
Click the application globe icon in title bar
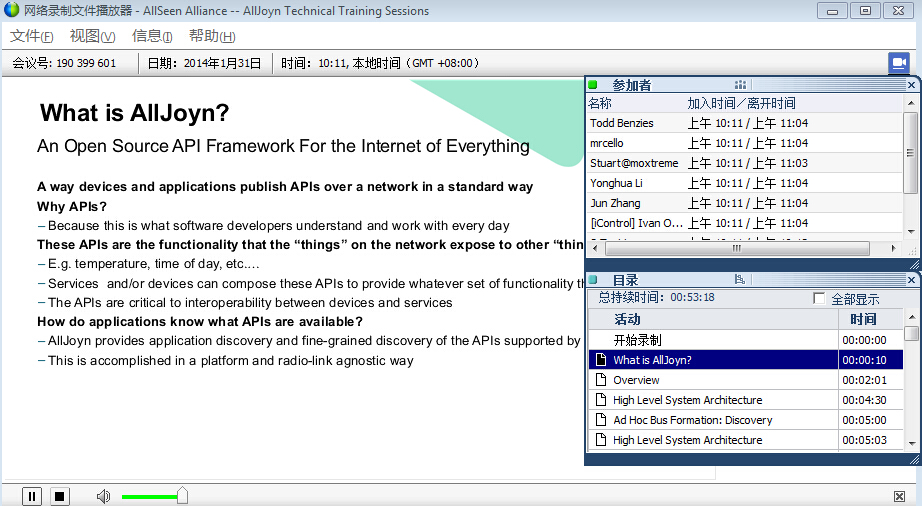pyautogui.click(x=11, y=10)
